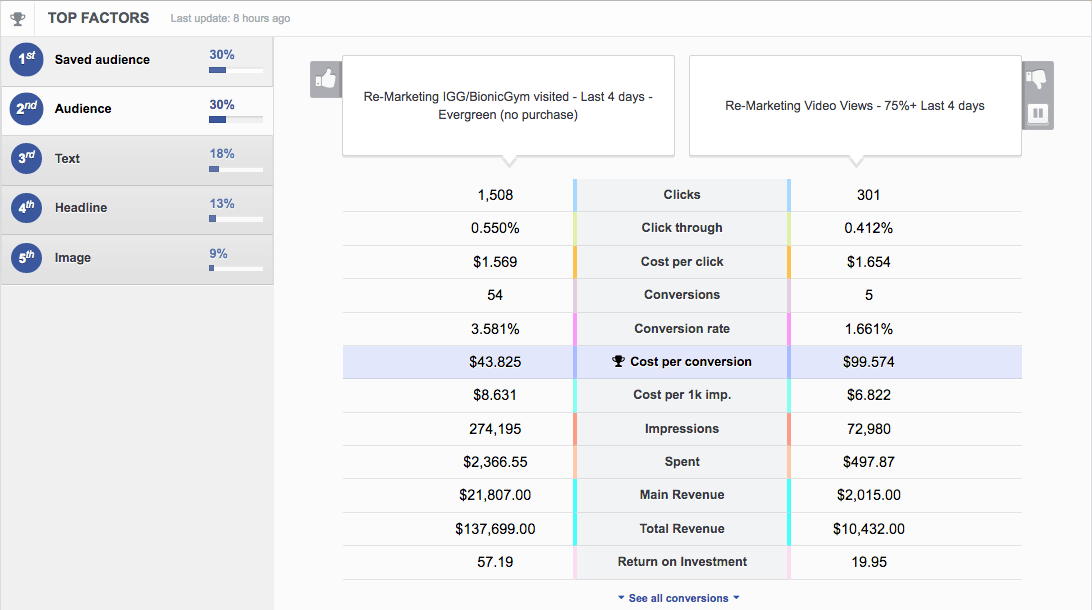This screenshot has width=1092, height=610.
Task: Select the Re-Marketing IGG/BionicGym visited card
Action: pyautogui.click(x=508, y=106)
